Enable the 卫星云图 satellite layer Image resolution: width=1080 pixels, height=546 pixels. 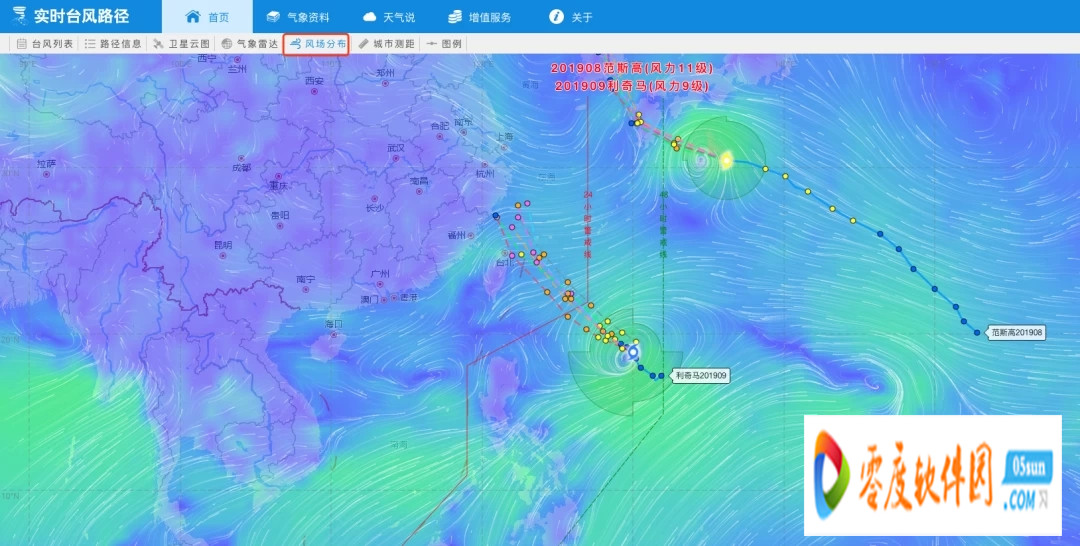181,44
